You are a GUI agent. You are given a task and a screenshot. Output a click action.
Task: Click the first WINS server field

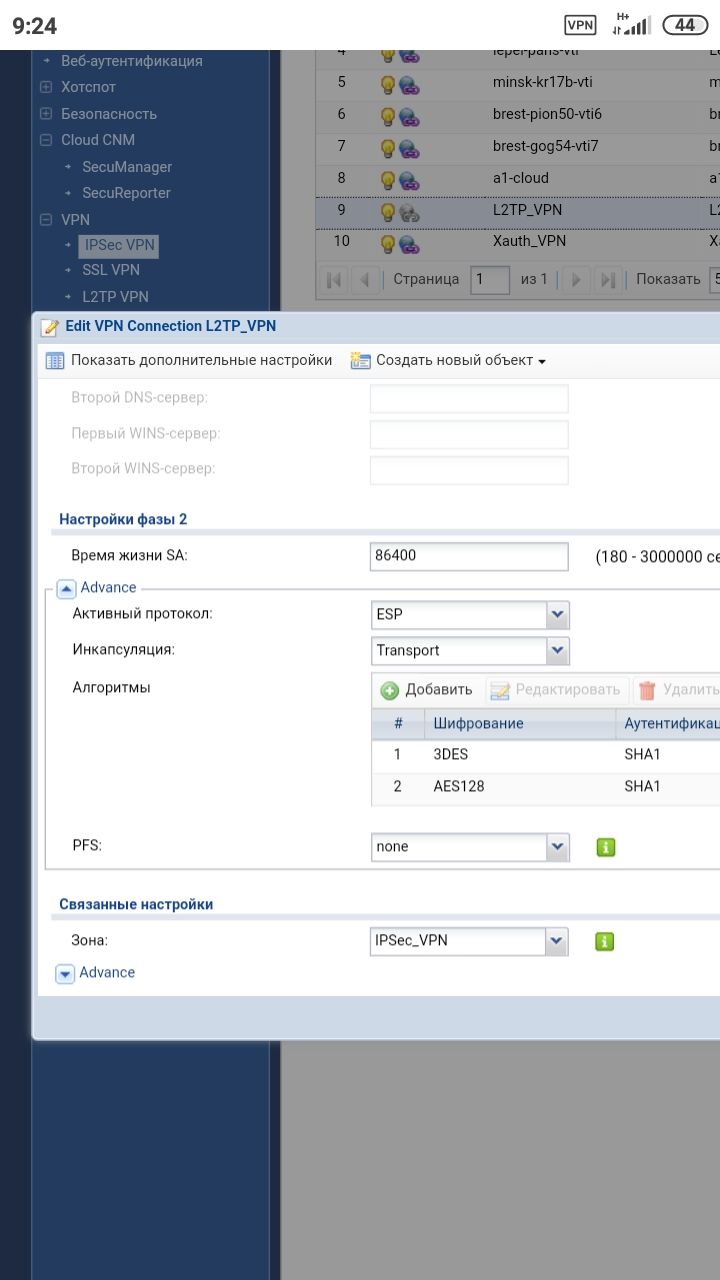(x=469, y=434)
